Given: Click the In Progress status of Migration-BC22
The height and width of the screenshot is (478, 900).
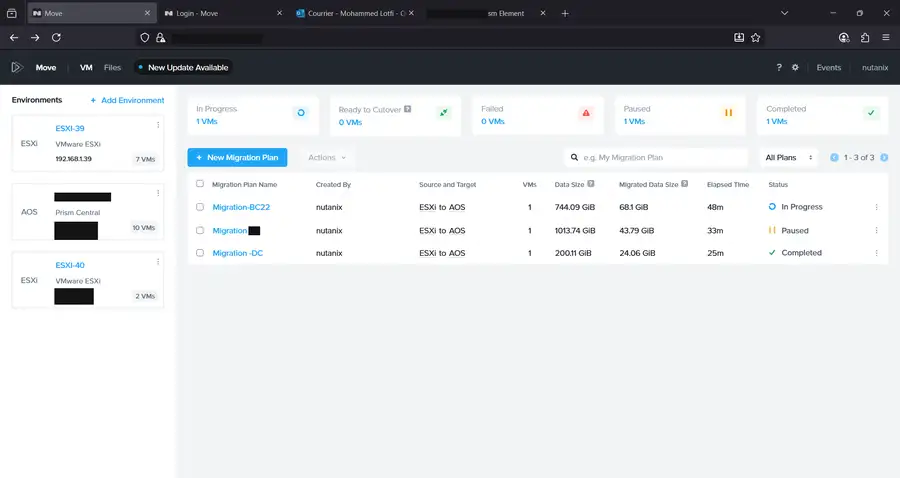Looking at the screenshot, I should click(796, 207).
